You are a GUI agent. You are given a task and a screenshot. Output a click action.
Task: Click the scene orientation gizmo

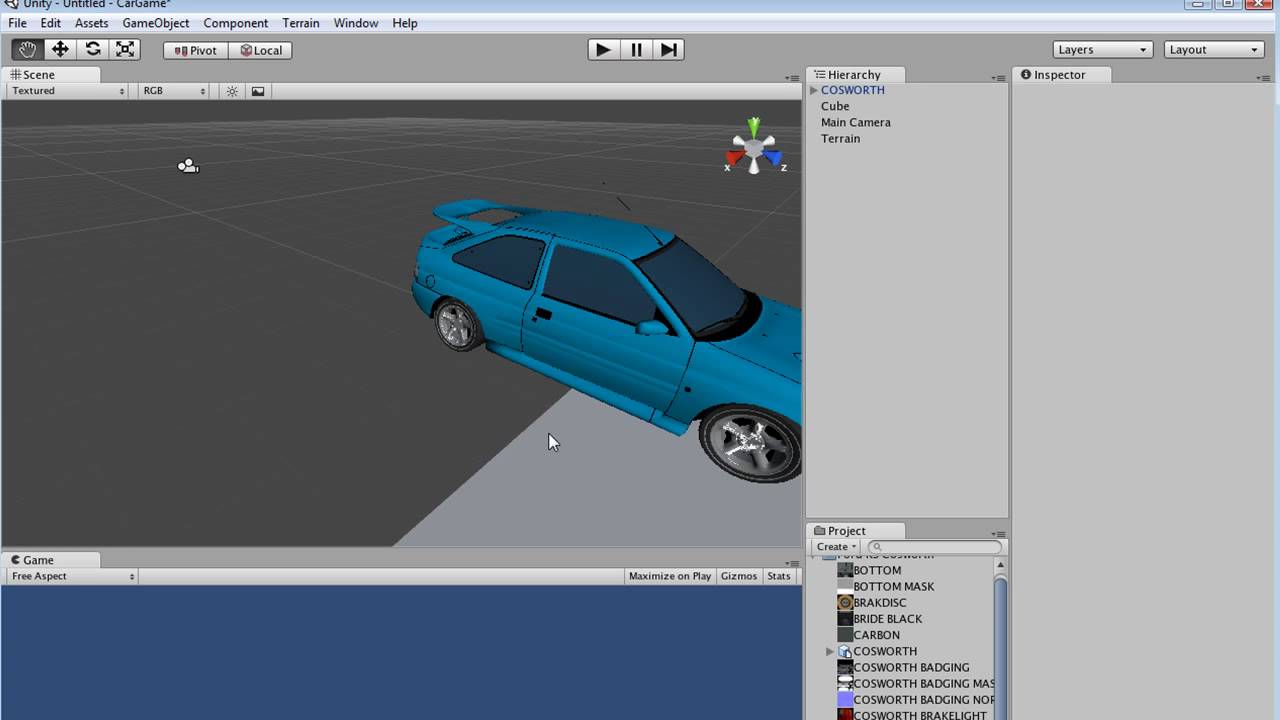tap(755, 147)
